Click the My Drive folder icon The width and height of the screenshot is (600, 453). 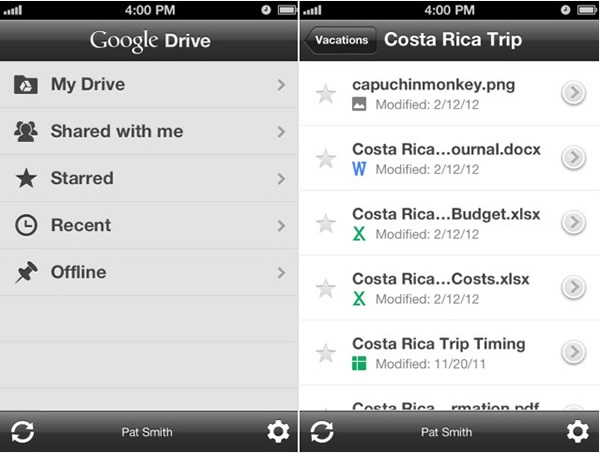(x=26, y=85)
